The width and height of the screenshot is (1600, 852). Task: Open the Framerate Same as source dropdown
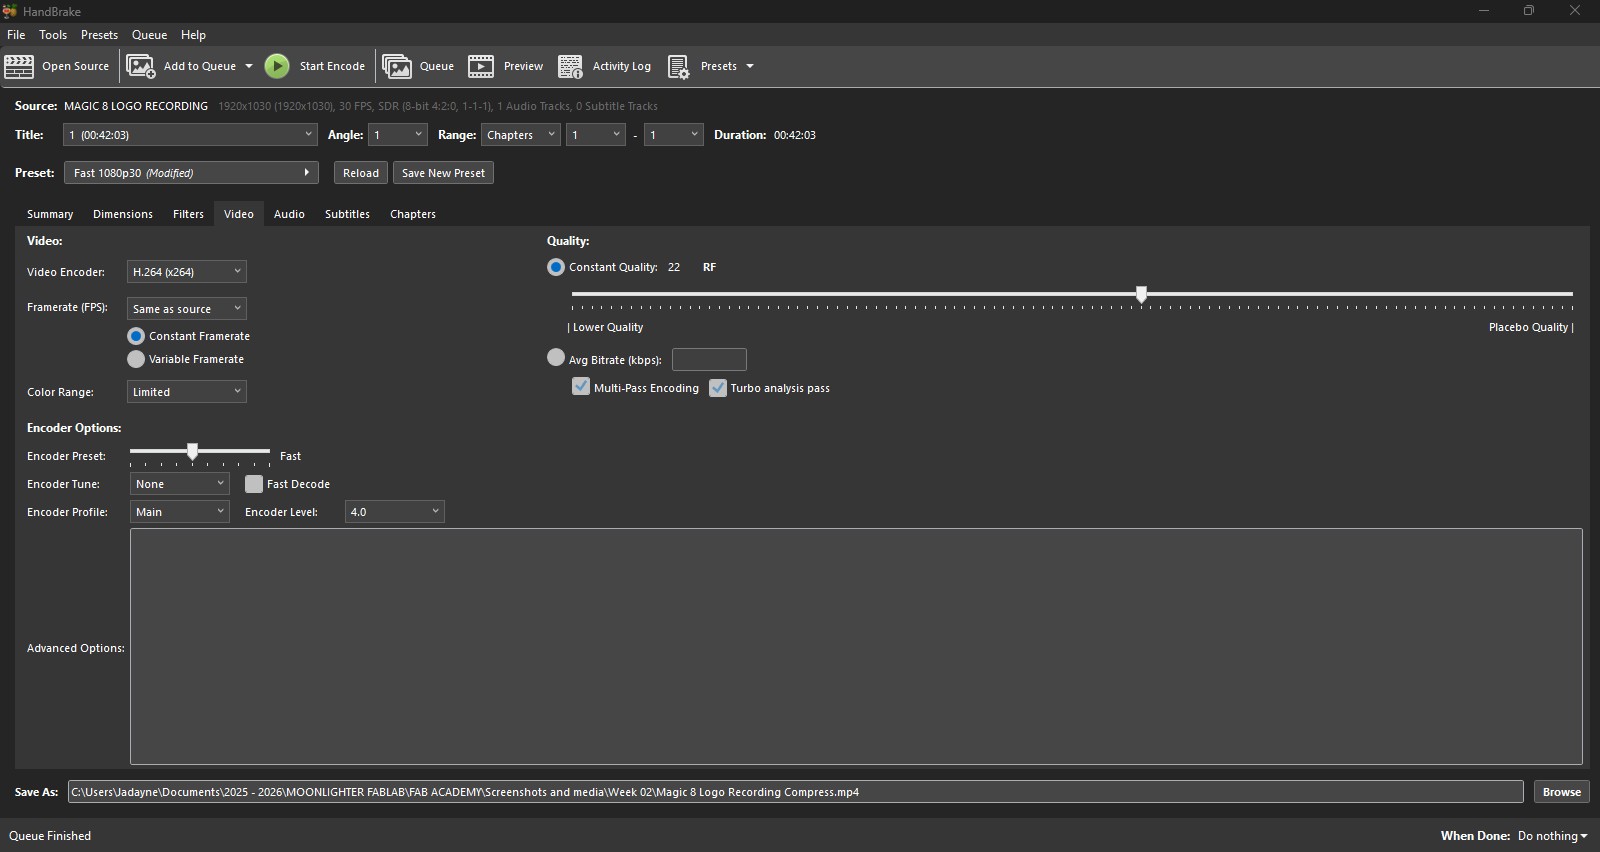click(x=187, y=309)
